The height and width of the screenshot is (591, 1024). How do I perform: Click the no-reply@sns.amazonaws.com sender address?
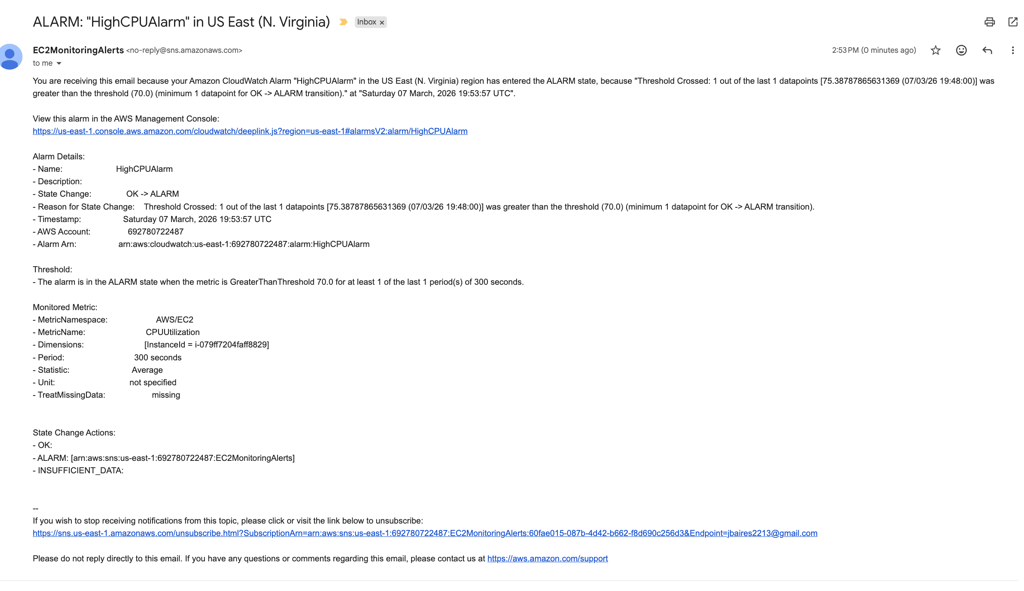click(184, 50)
